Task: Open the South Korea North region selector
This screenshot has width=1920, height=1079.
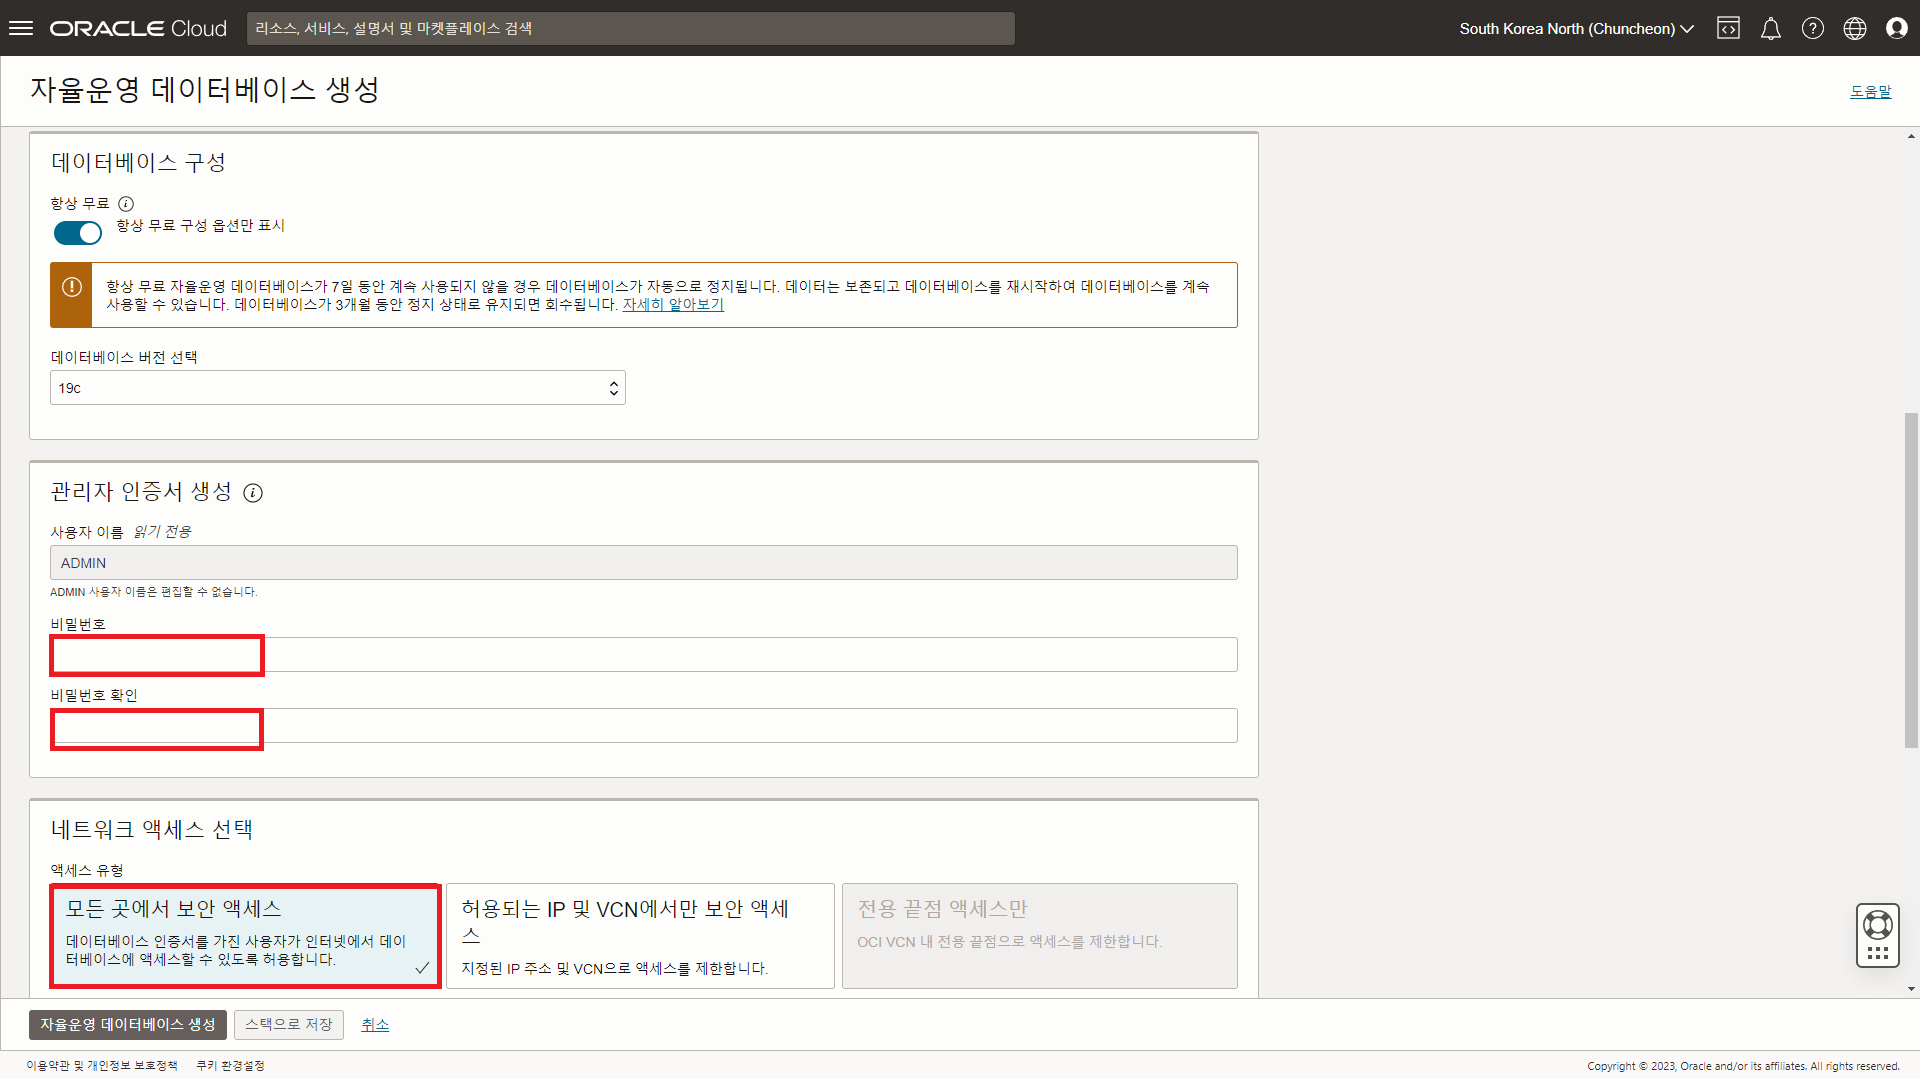Action: coord(1576,28)
